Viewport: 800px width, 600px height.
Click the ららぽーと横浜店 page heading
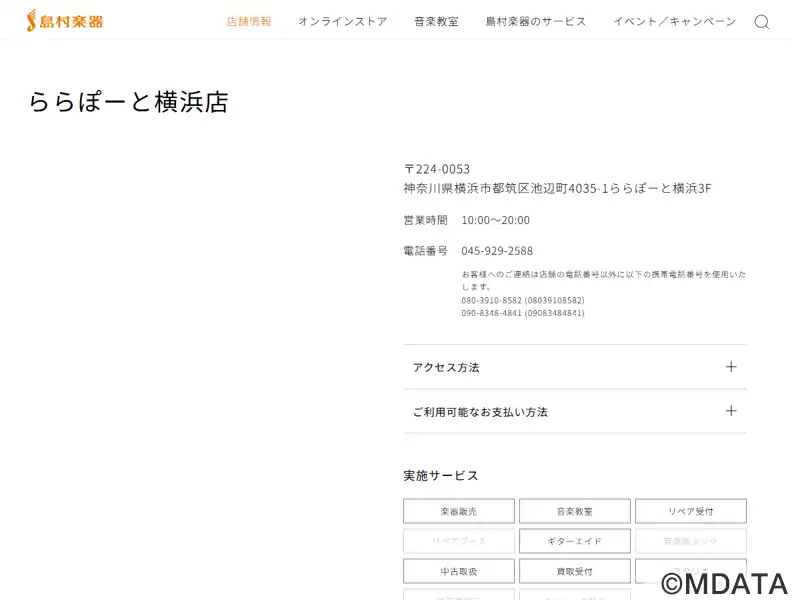128,102
